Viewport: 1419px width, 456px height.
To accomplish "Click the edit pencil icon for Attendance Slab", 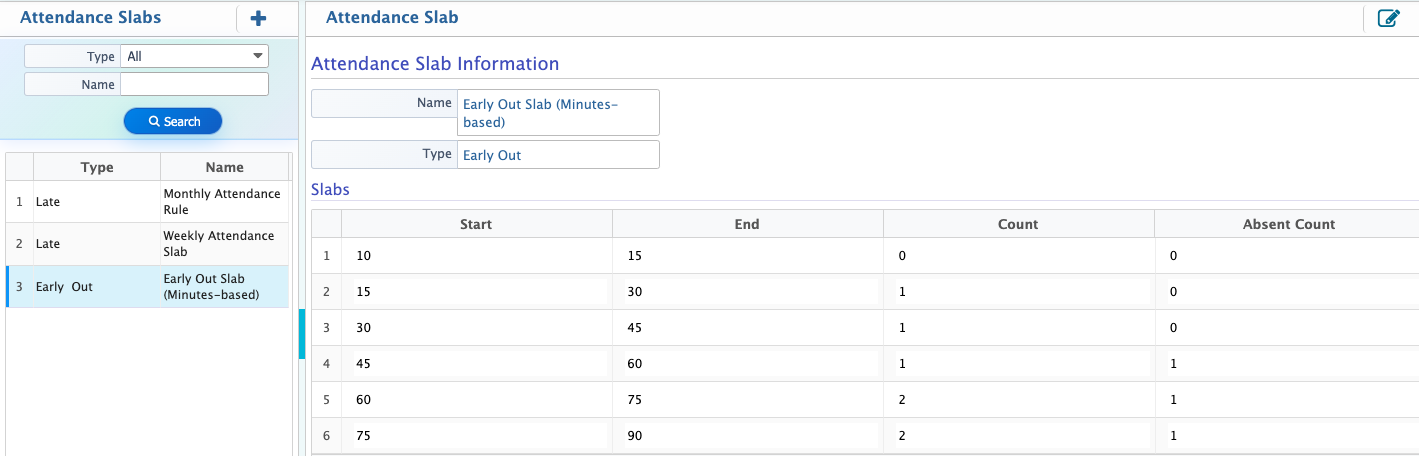I will pos(1388,18).
